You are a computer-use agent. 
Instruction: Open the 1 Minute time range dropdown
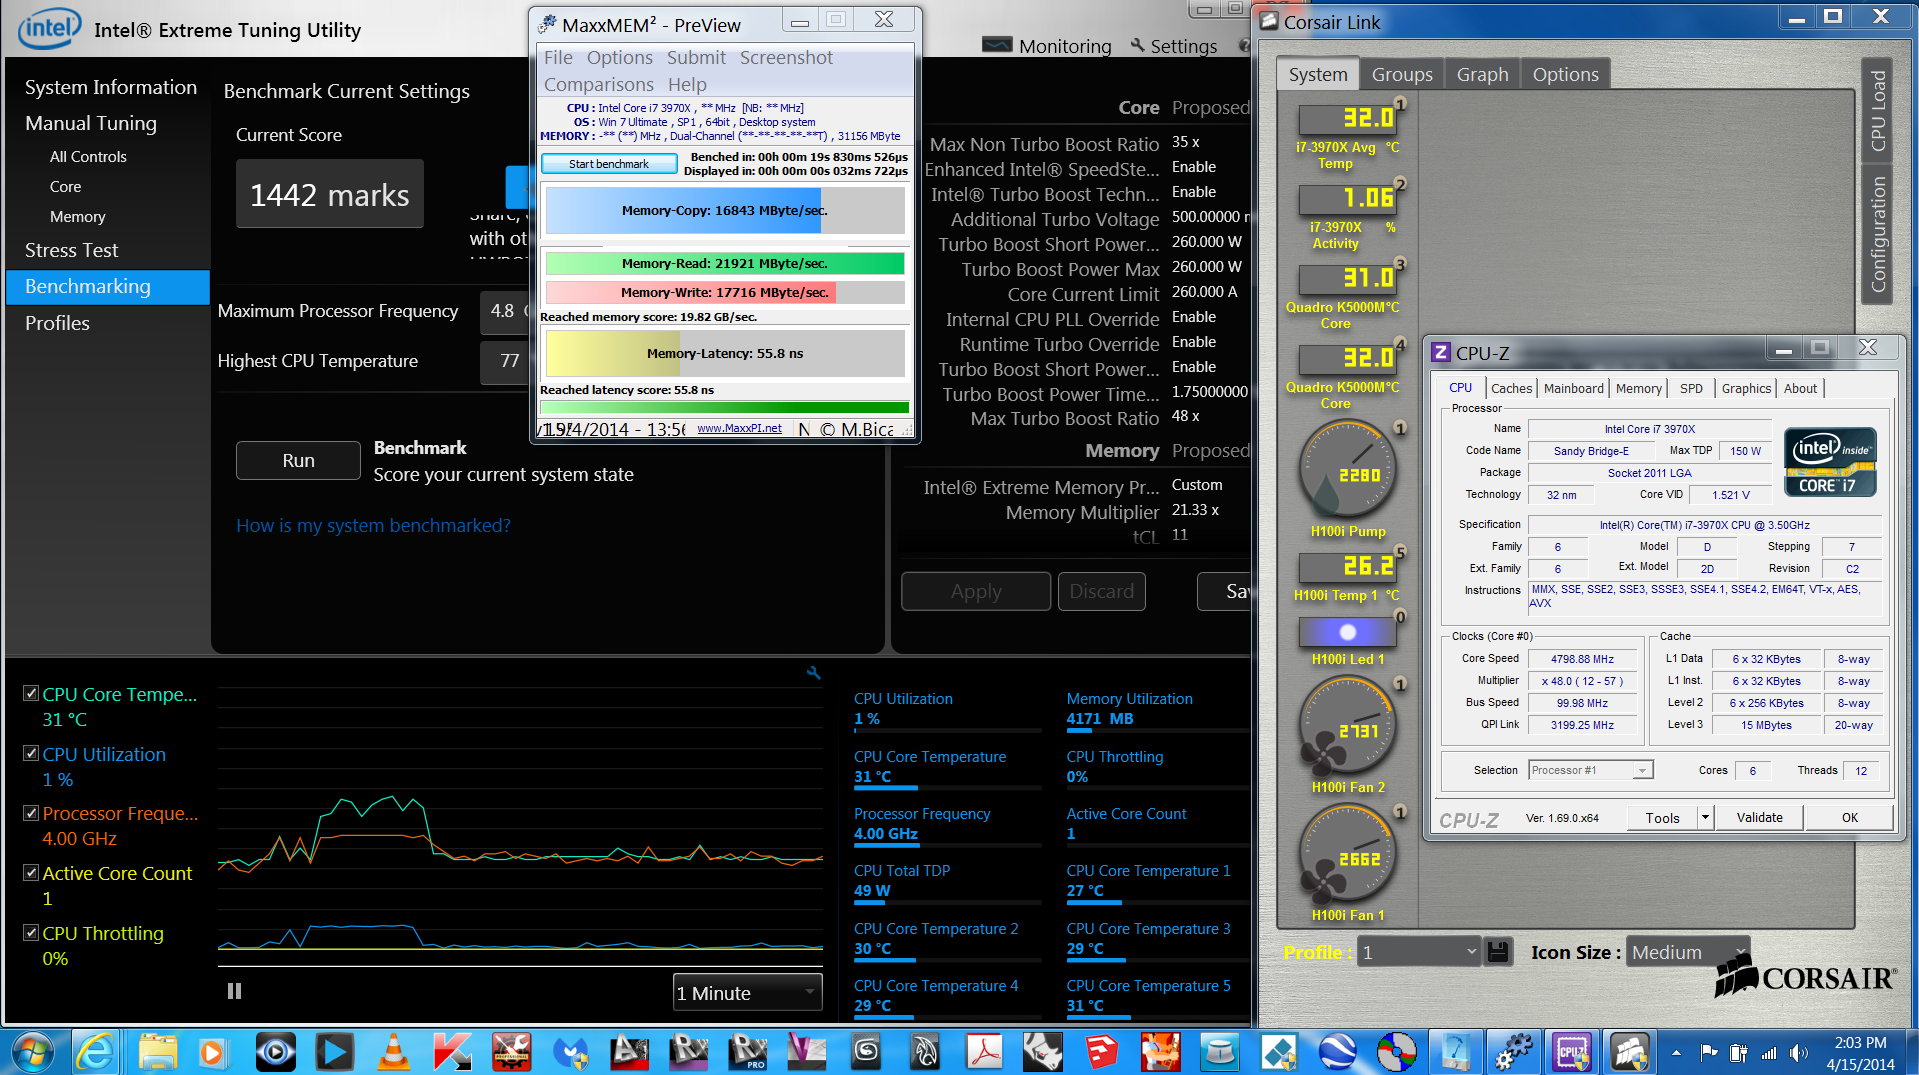(747, 992)
